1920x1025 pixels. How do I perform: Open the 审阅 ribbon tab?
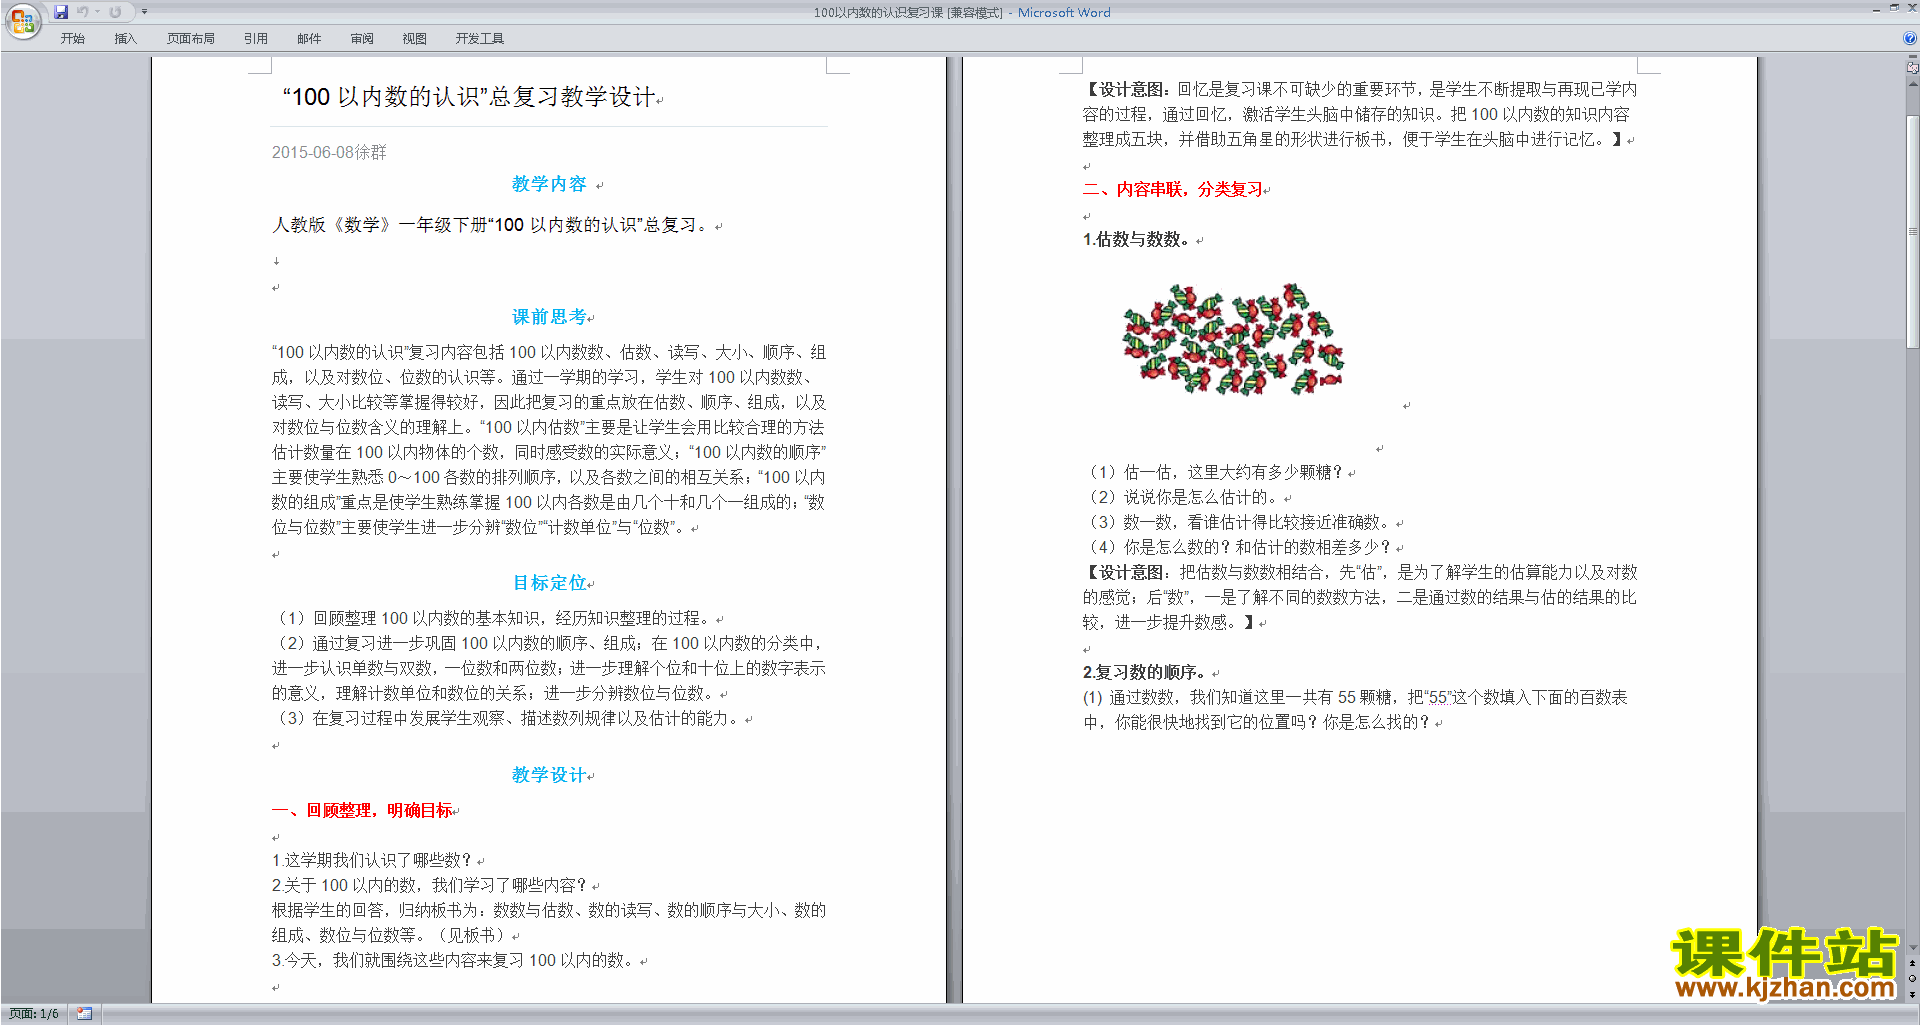tap(362, 39)
